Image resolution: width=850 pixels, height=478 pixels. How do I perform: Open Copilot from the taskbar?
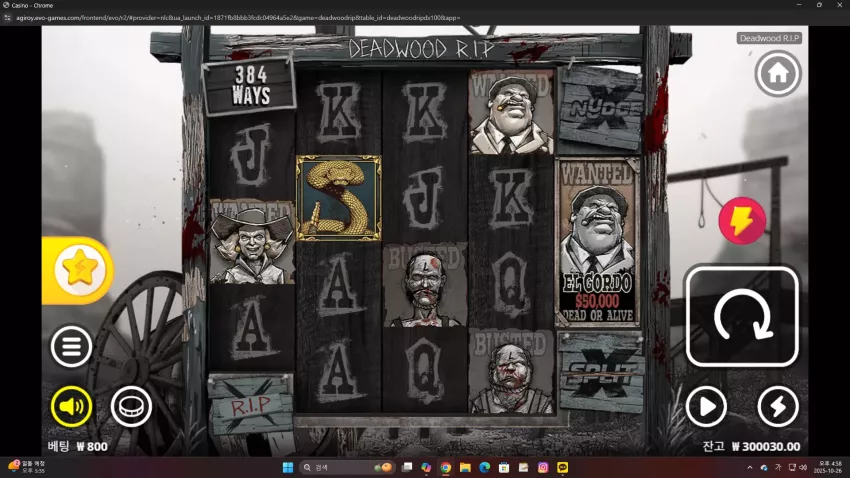tap(426, 467)
